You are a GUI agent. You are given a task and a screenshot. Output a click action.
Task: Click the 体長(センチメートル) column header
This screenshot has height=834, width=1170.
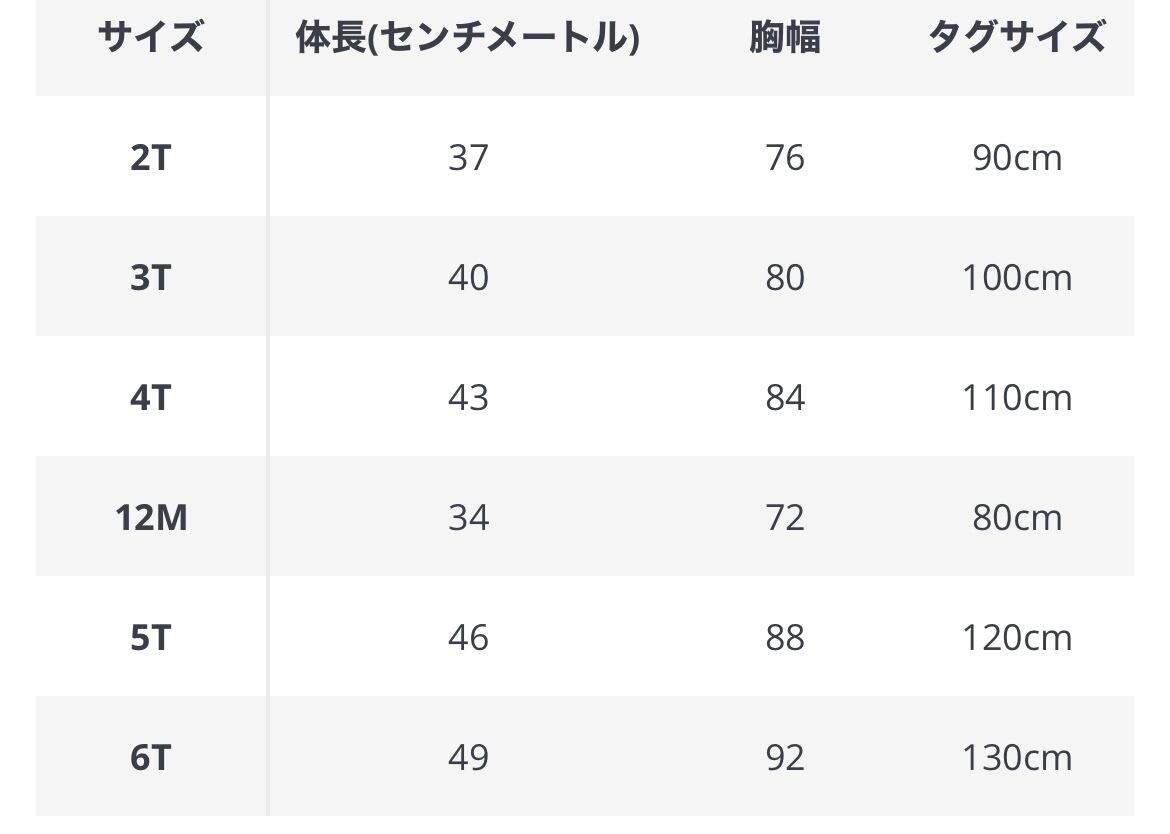pyautogui.click(x=467, y=38)
